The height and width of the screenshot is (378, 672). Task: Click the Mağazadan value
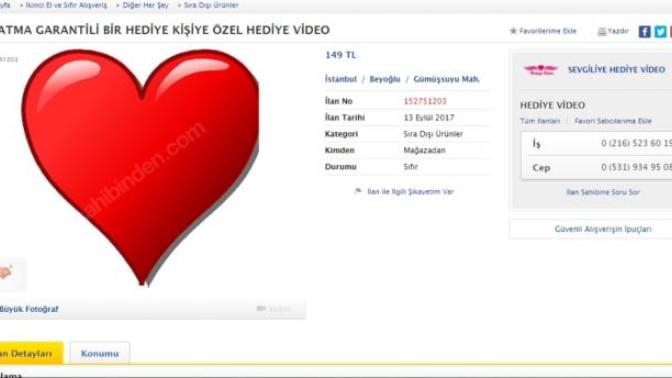pos(424,150)
